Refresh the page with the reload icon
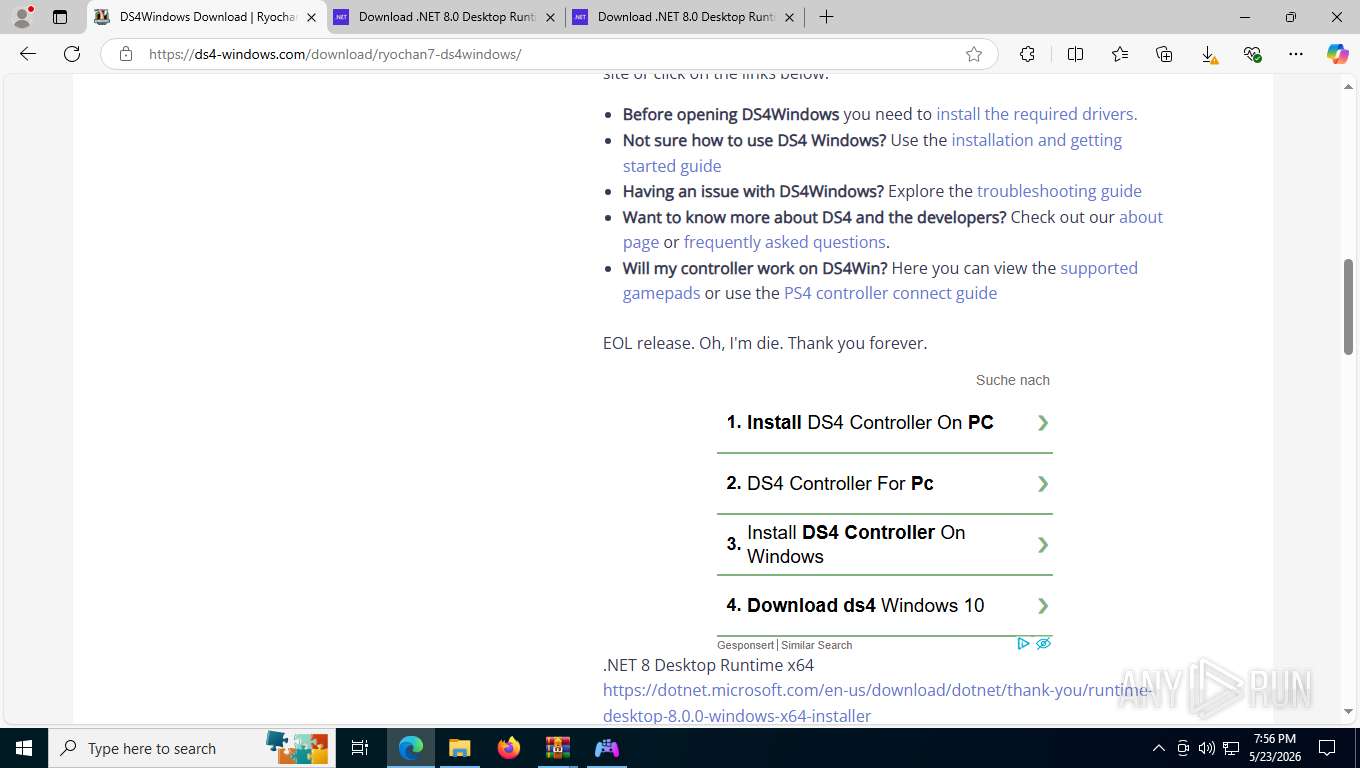Screen dimensions: 1360x768 [72, 54]
